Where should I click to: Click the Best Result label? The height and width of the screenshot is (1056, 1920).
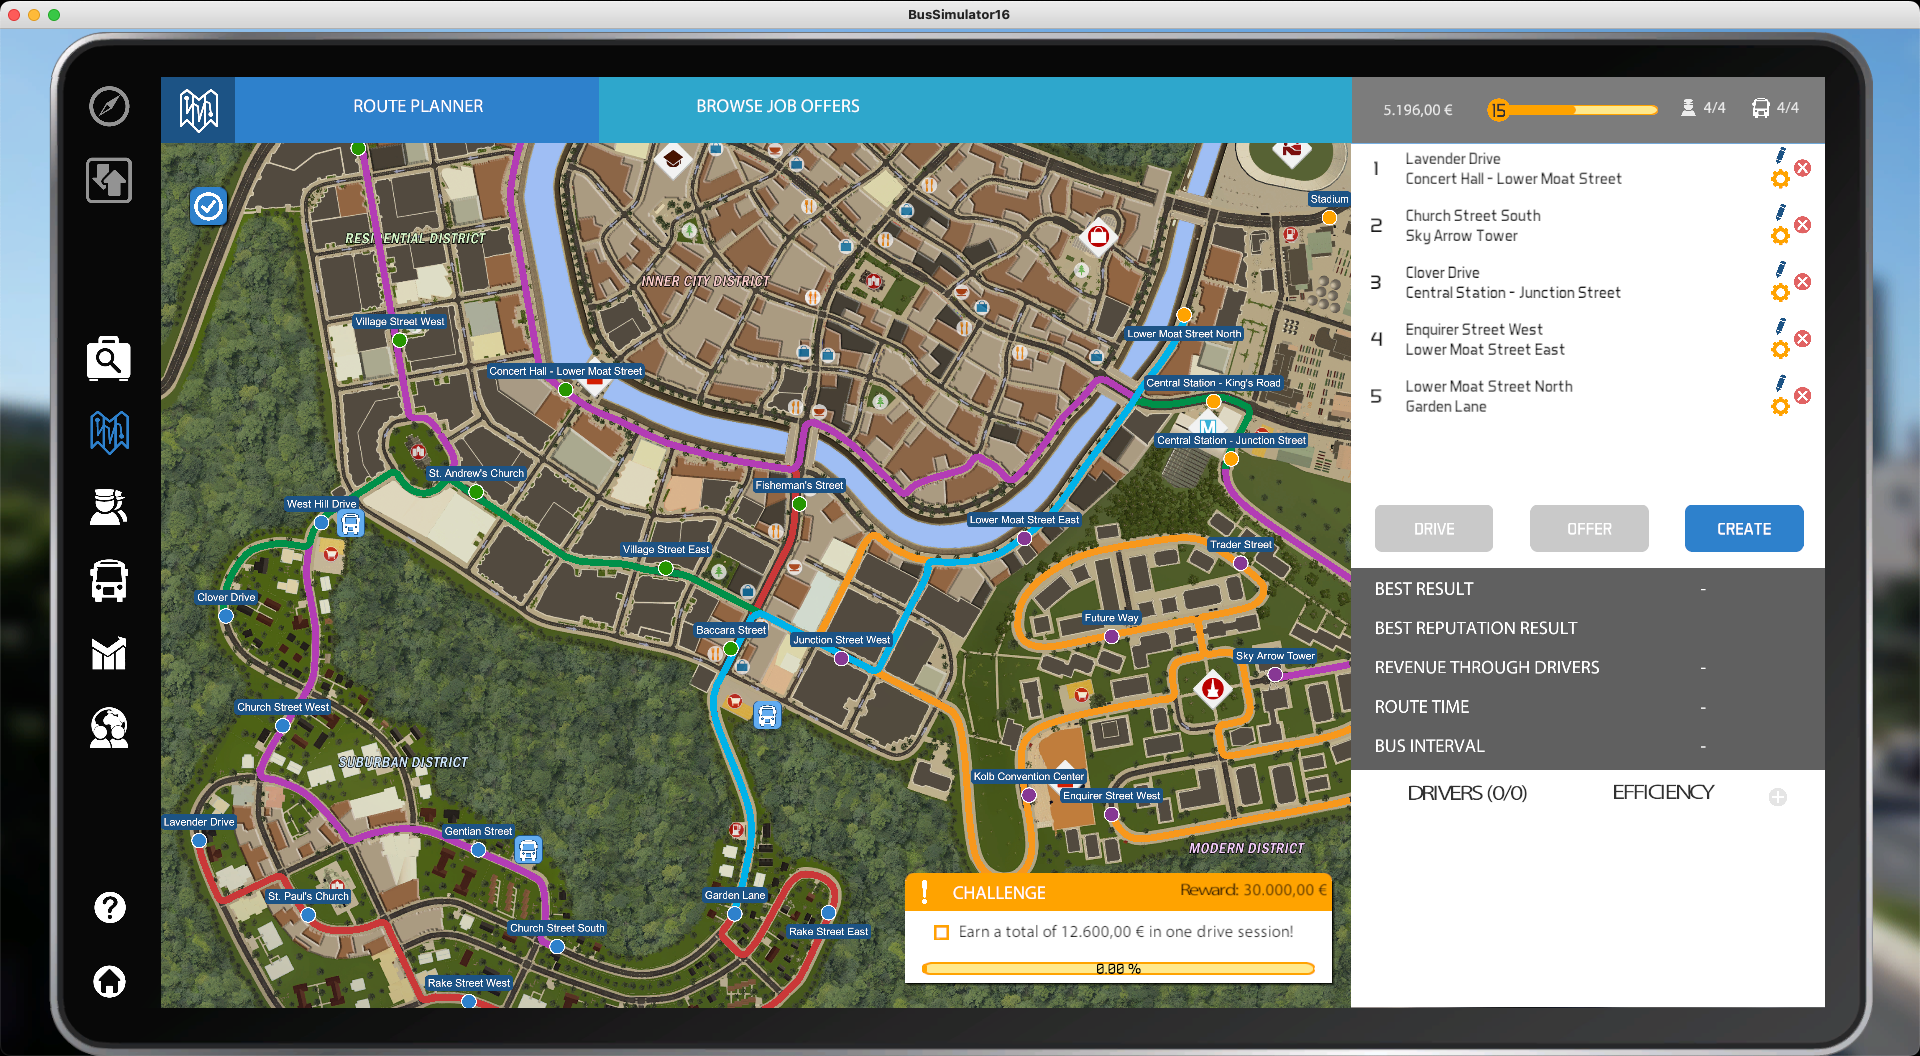[x=1423, y=589]
